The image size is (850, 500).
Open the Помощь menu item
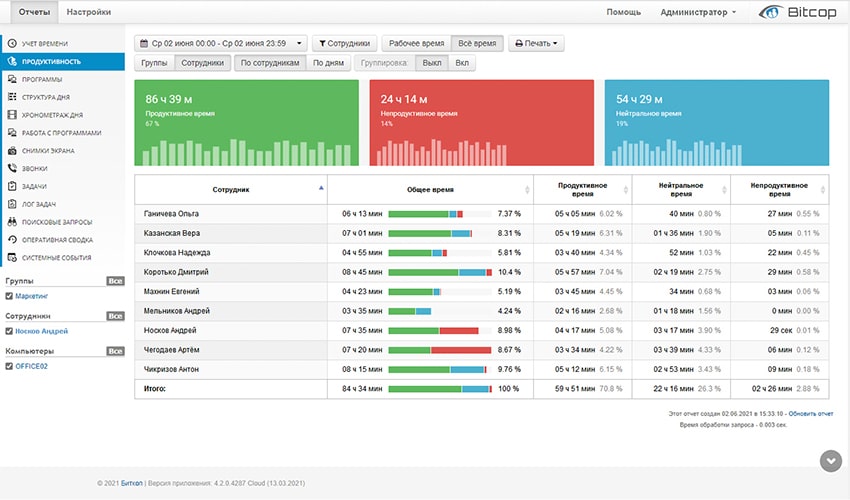coord(623,12)
